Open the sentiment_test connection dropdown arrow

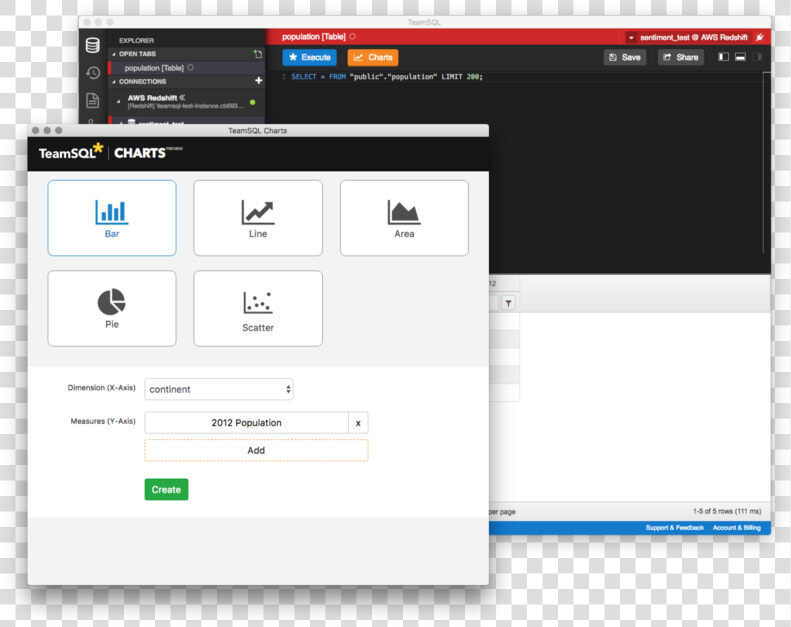[x=631, y=37]
